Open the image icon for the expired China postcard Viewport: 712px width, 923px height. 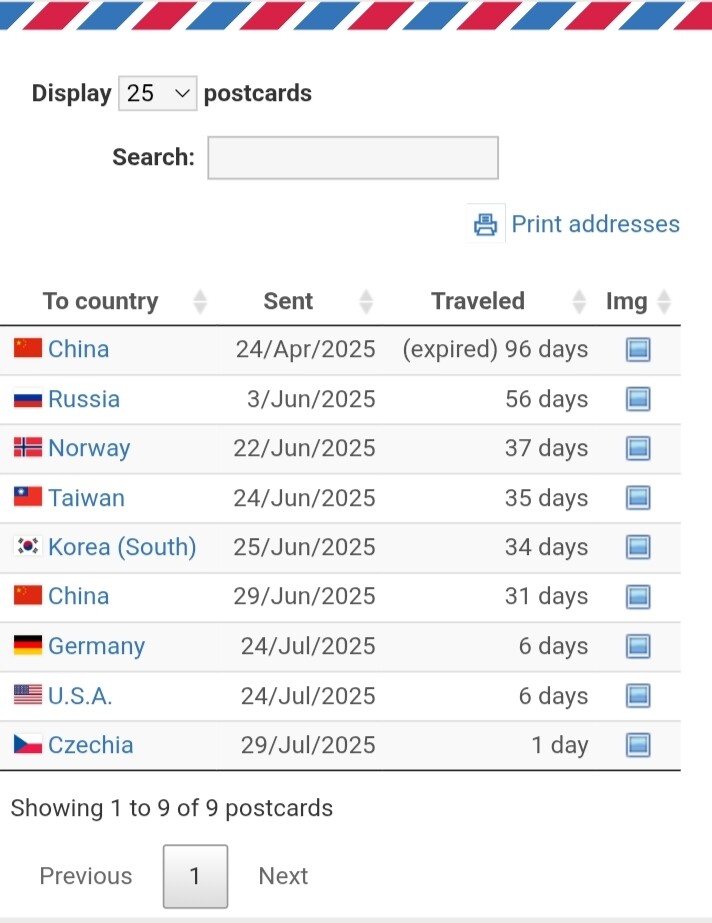(x=638, y=349)
